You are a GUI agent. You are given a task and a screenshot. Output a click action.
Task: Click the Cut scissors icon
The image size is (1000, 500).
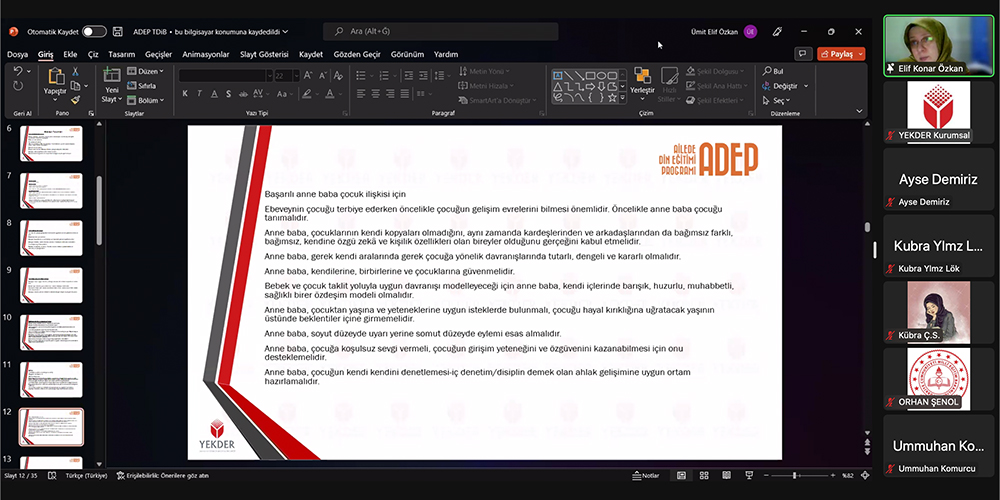(x=75, y=71)
